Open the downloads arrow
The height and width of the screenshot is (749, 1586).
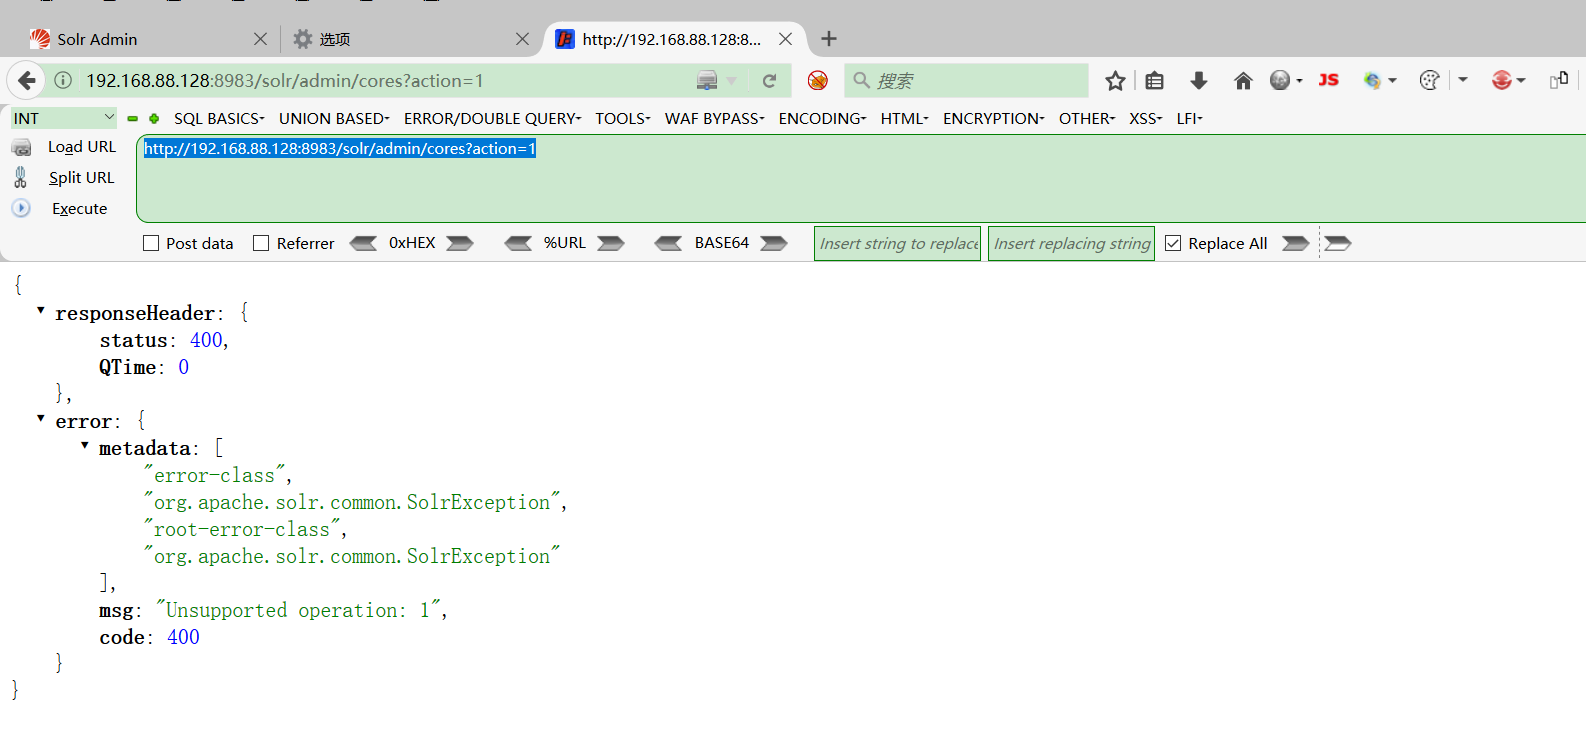click(x=1198, y=81)
